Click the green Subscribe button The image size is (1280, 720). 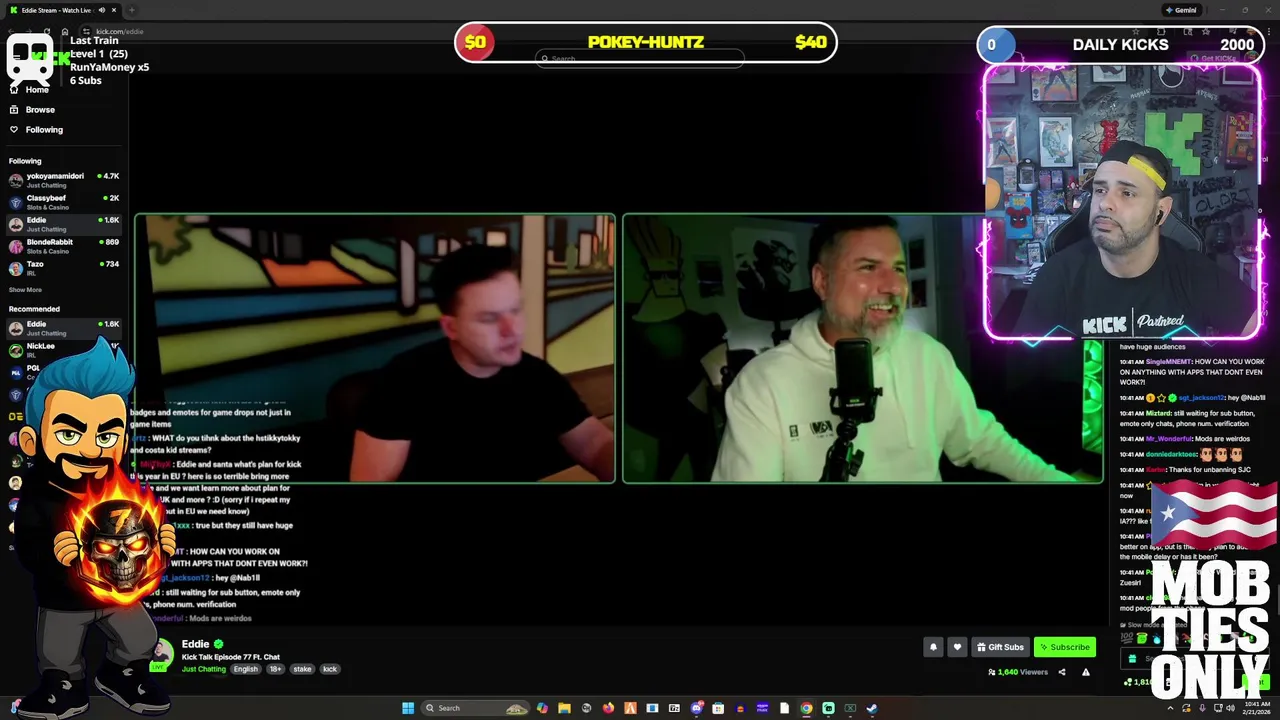(1064, 647)
